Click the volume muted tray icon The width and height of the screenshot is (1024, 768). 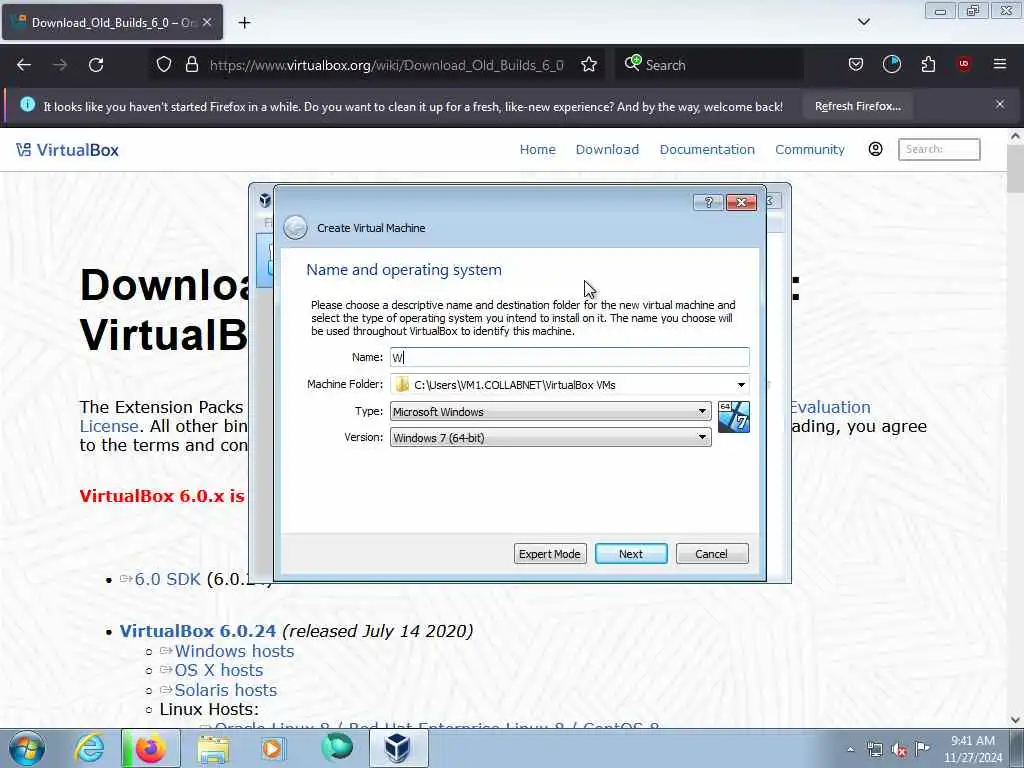(x=899, y=750)
